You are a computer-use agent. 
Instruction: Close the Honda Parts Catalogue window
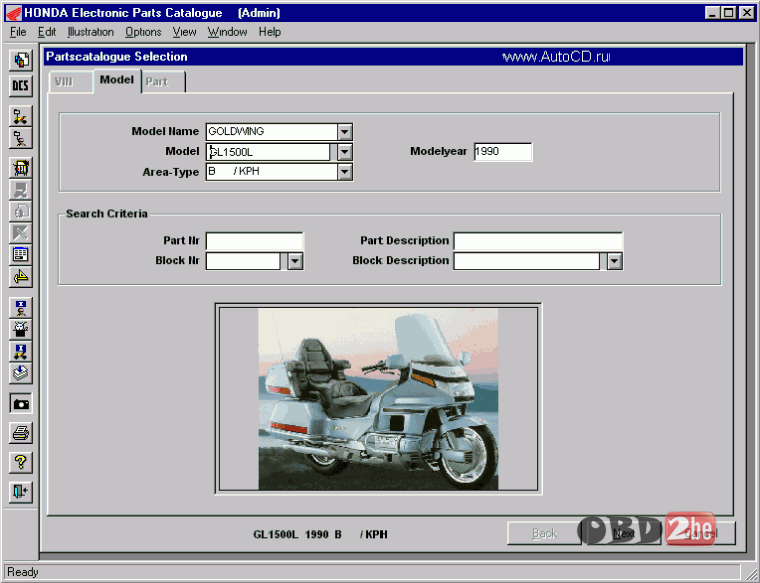[747, 13]
